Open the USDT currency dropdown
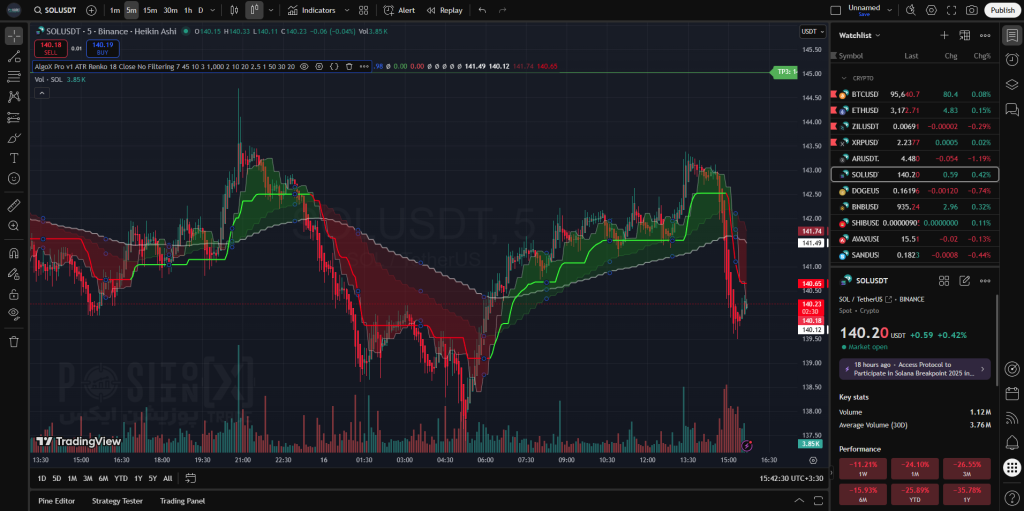 [812, 31]
